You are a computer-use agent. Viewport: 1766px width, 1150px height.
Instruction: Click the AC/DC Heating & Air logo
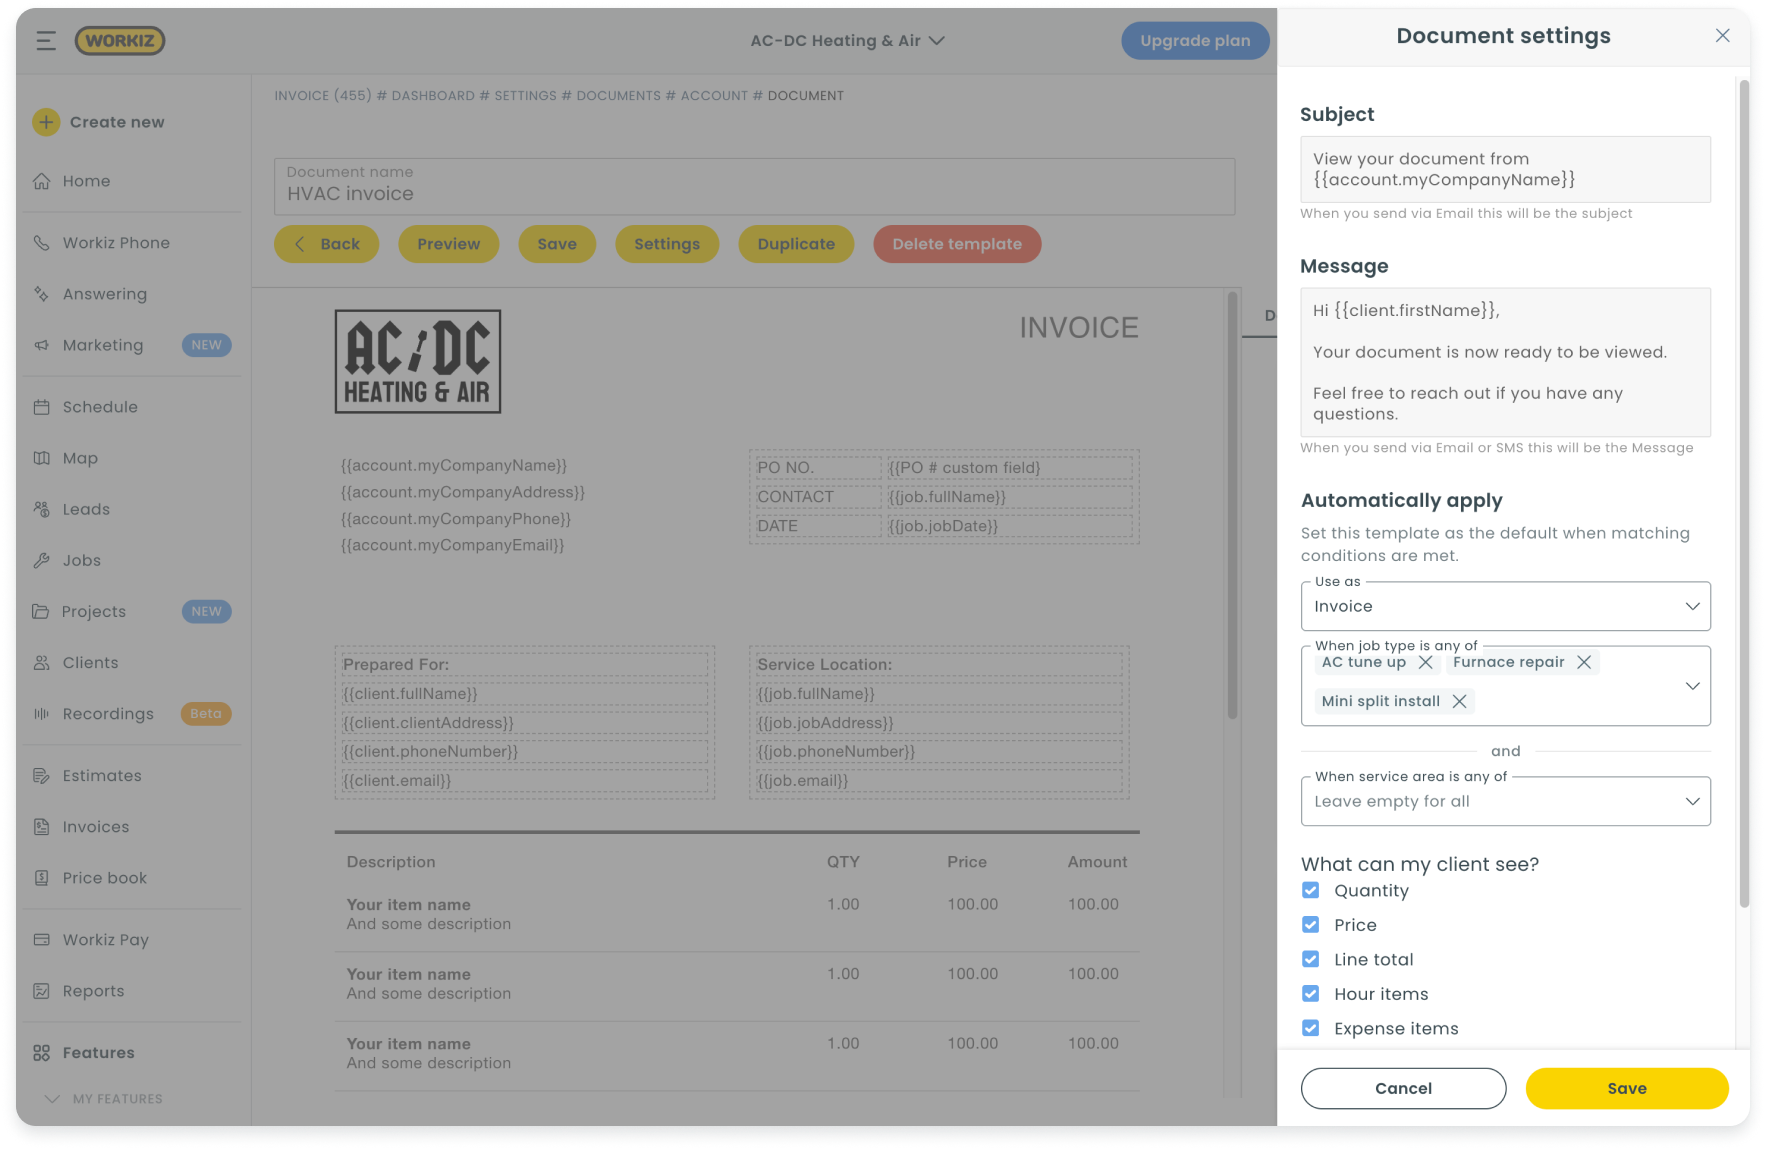[418, 361]
